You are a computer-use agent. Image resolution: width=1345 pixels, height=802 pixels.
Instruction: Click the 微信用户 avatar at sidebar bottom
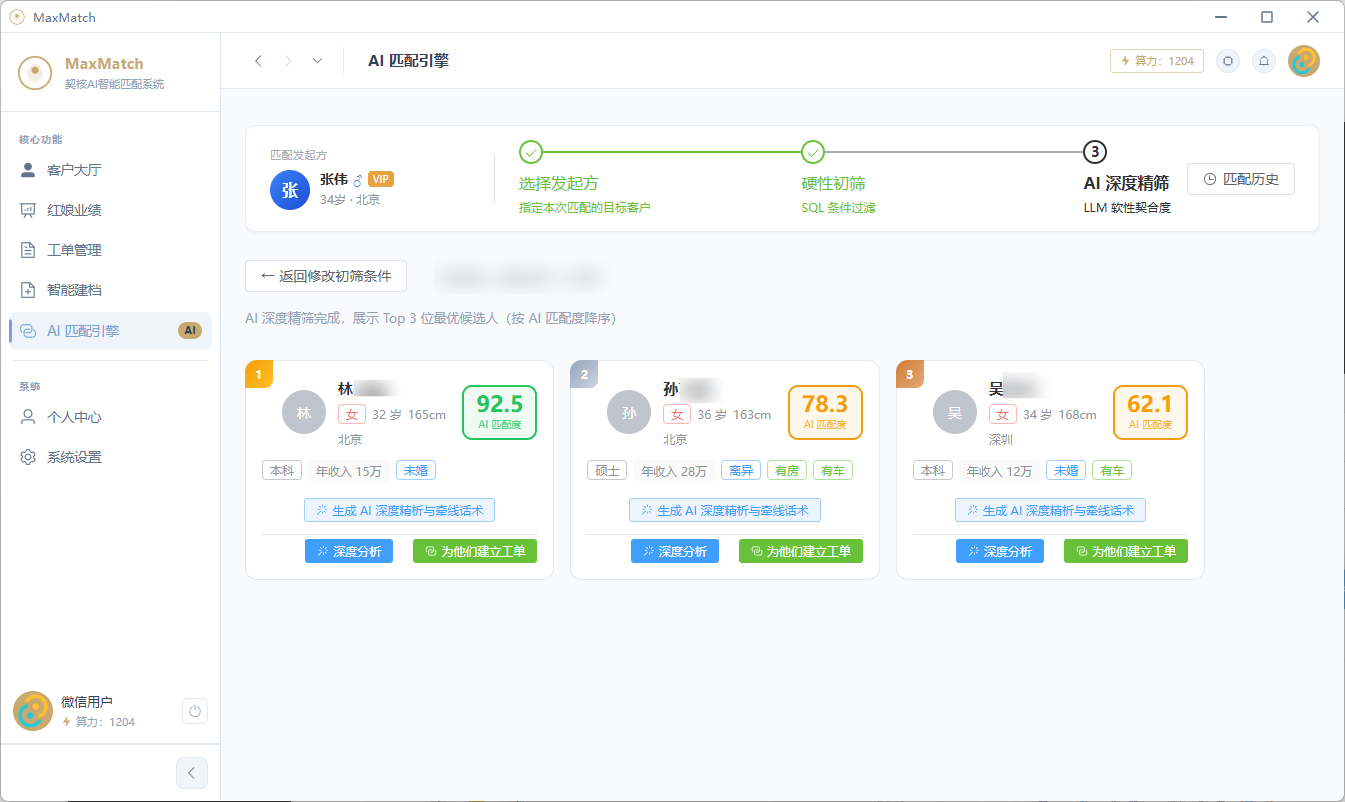[33, 711]
